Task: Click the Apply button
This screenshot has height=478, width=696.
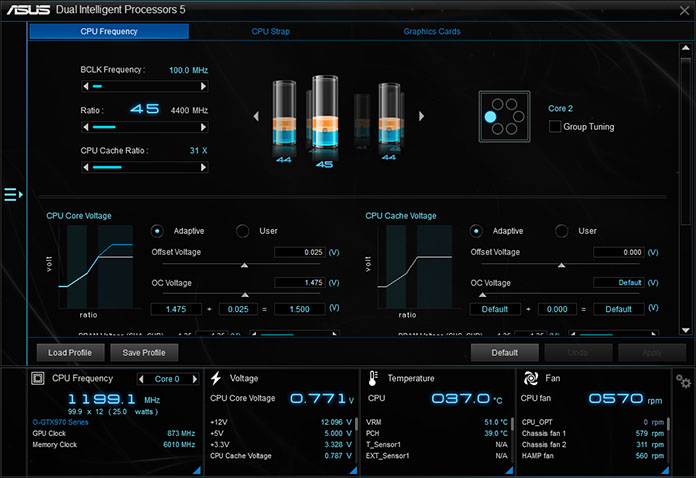Action: click(652, 352)
